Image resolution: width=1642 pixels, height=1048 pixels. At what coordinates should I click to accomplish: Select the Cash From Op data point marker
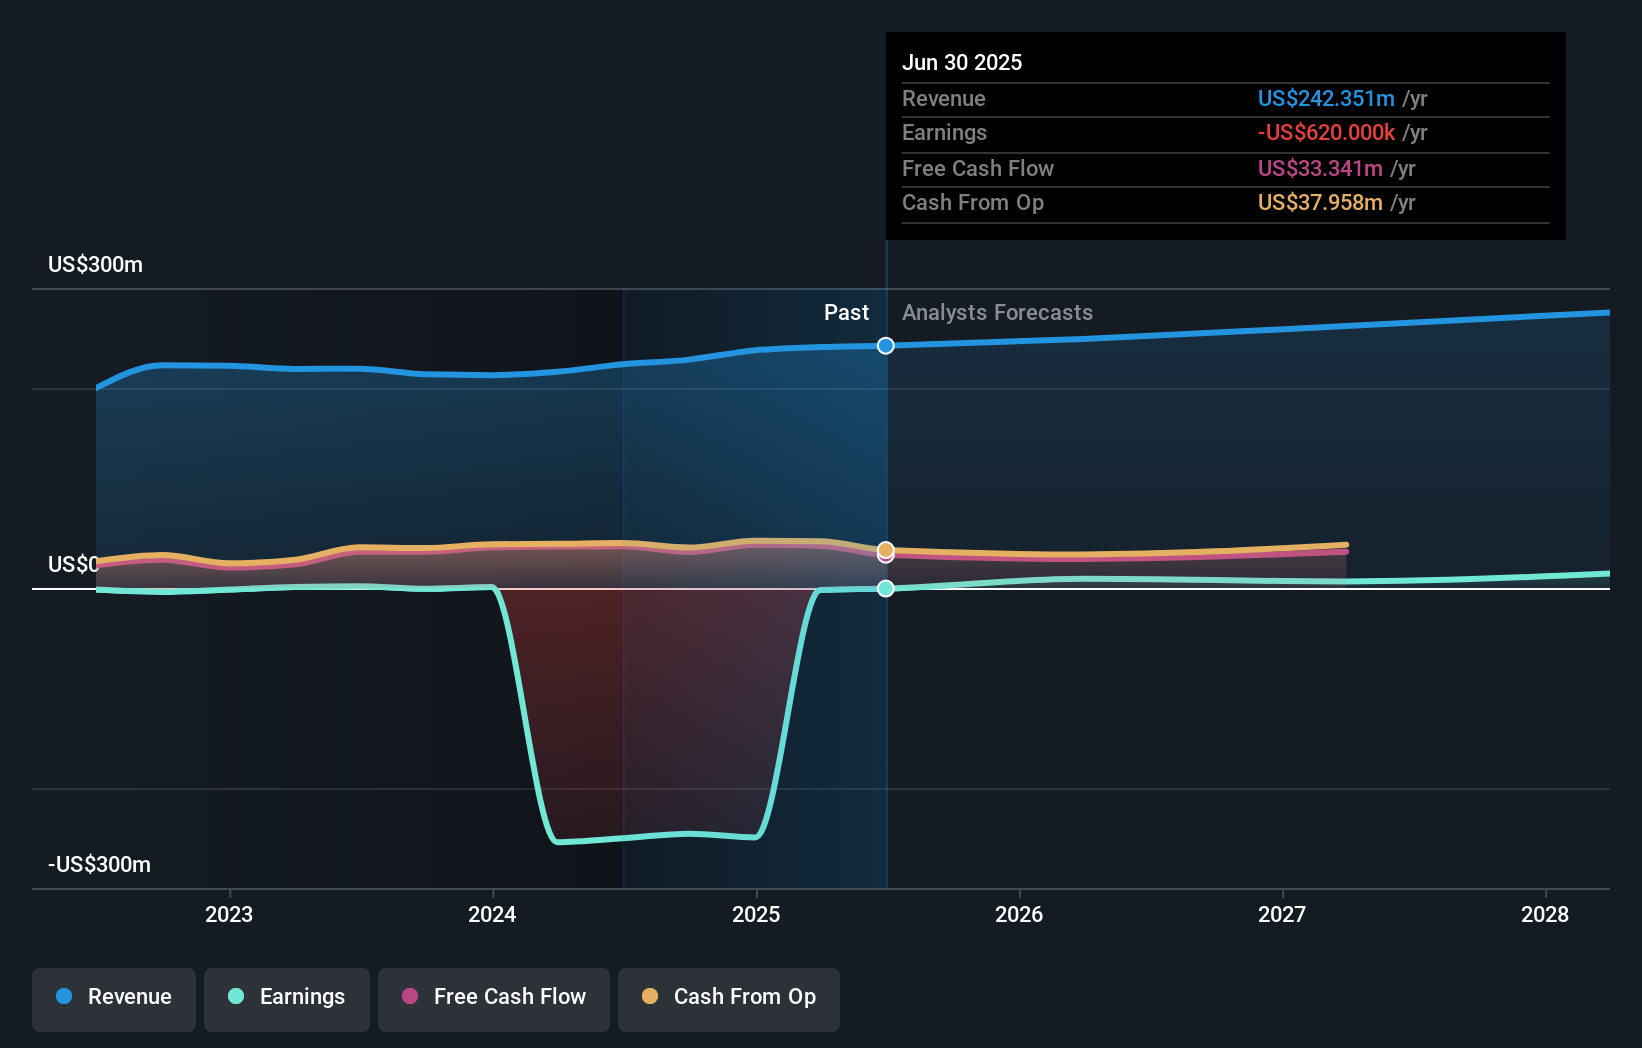[886, 550]
